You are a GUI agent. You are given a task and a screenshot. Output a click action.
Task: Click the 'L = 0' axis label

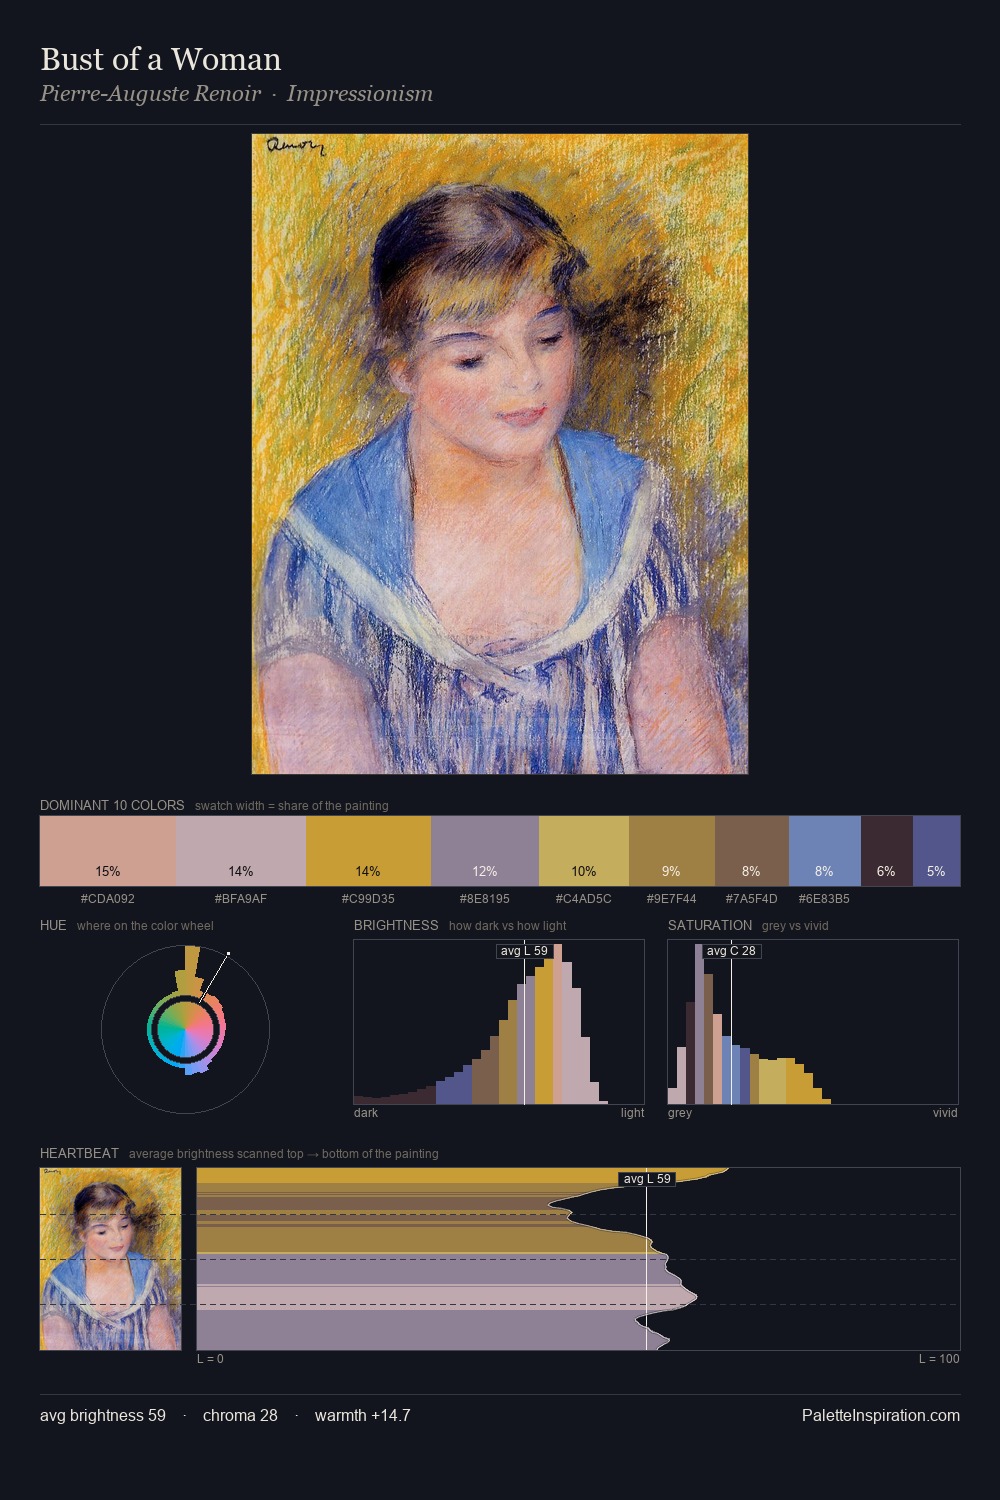click(210, 1359)
